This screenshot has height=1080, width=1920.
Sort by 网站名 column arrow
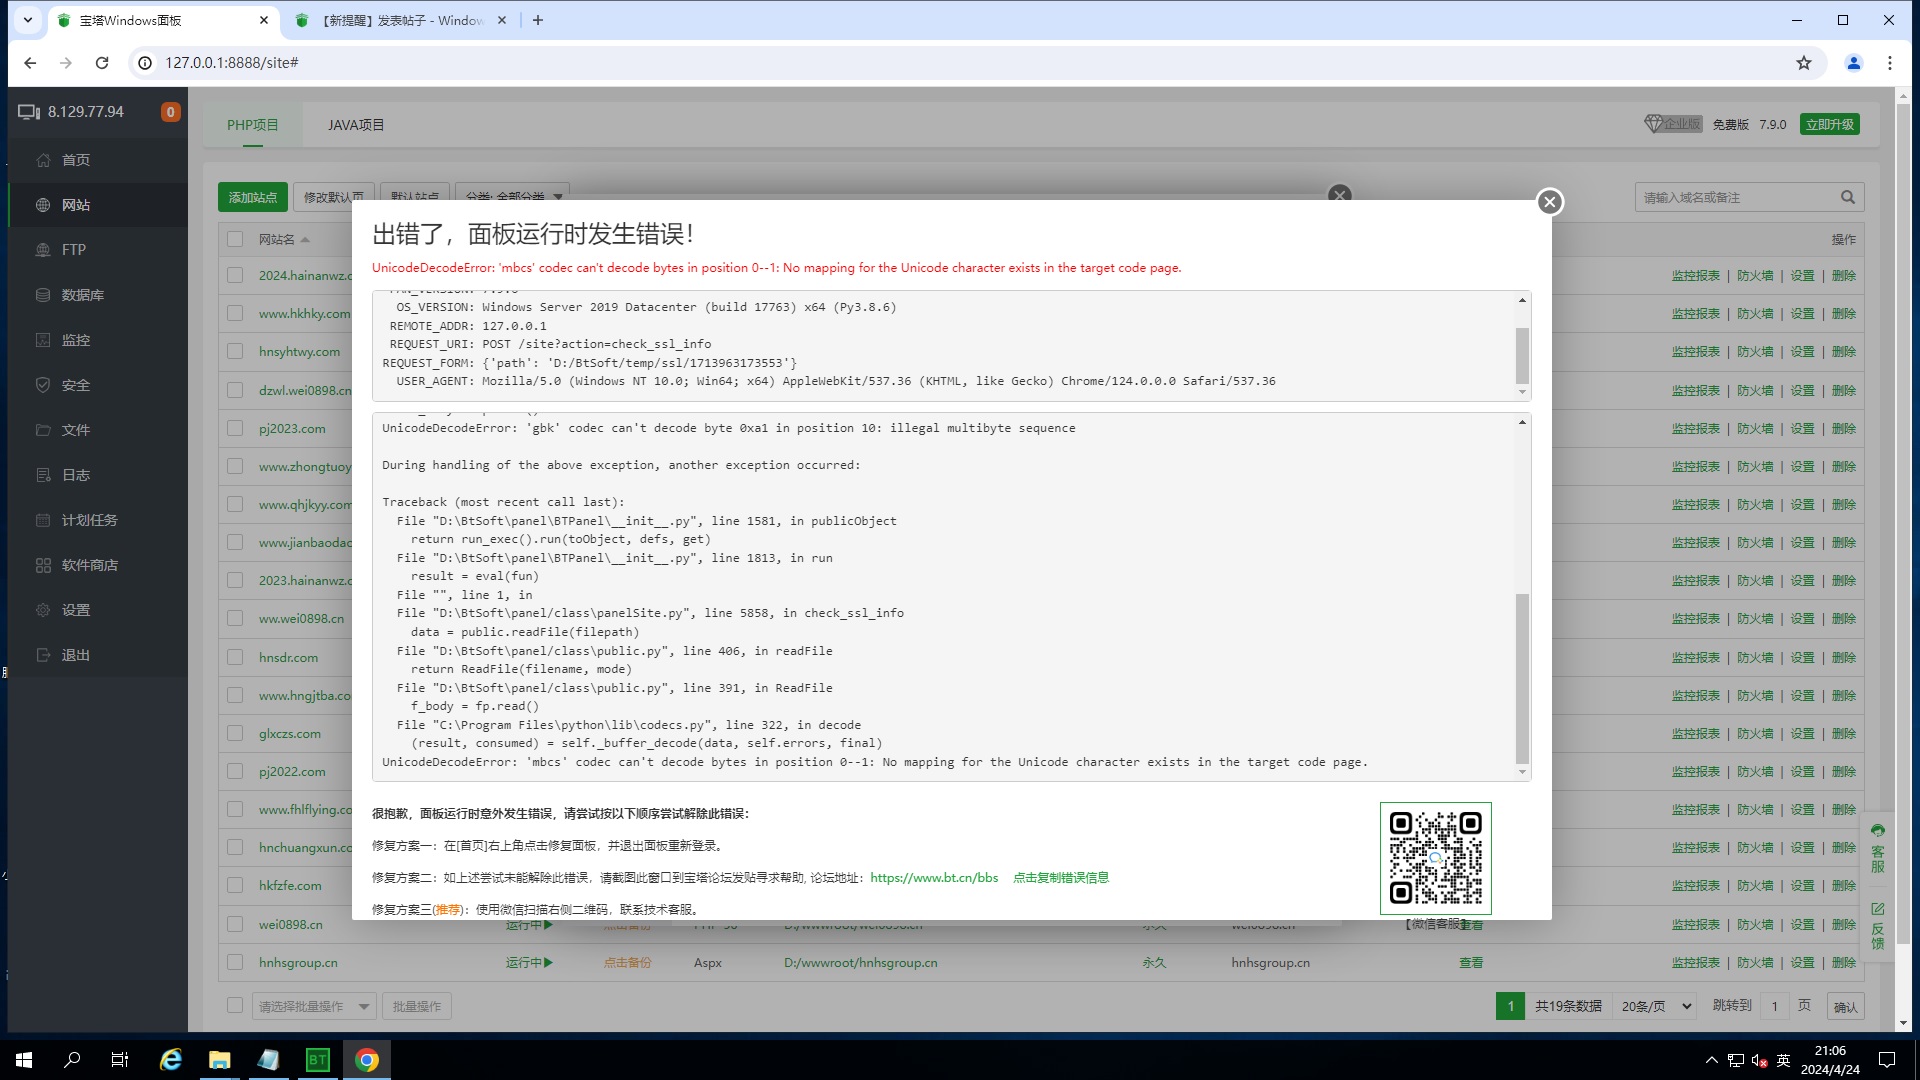pyautogui.click(x=305, y=240)
